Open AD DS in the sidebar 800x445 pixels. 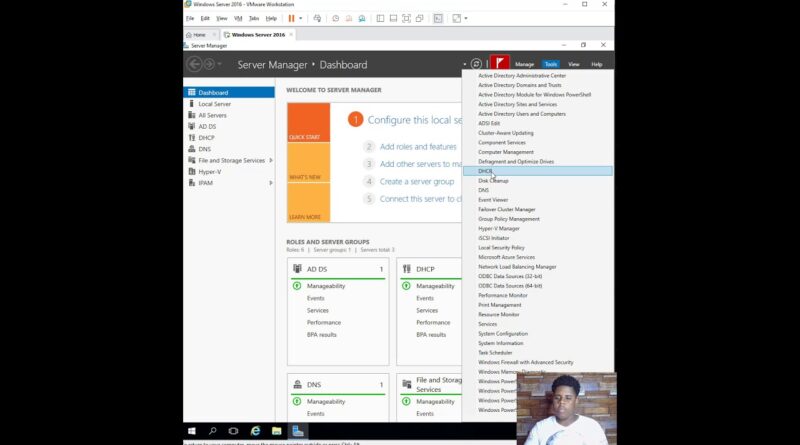tap(207, 127)
